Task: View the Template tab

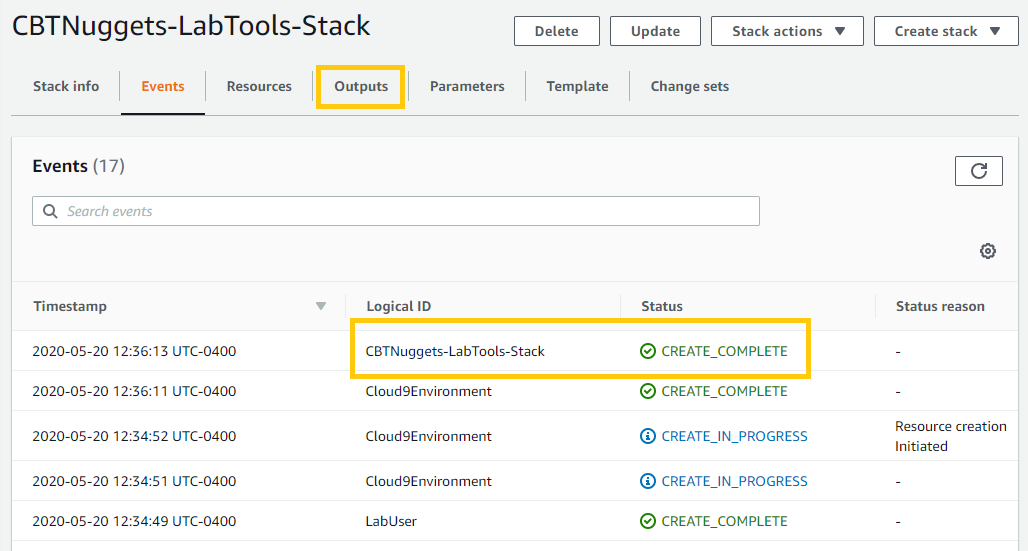Action: [577, 86]
